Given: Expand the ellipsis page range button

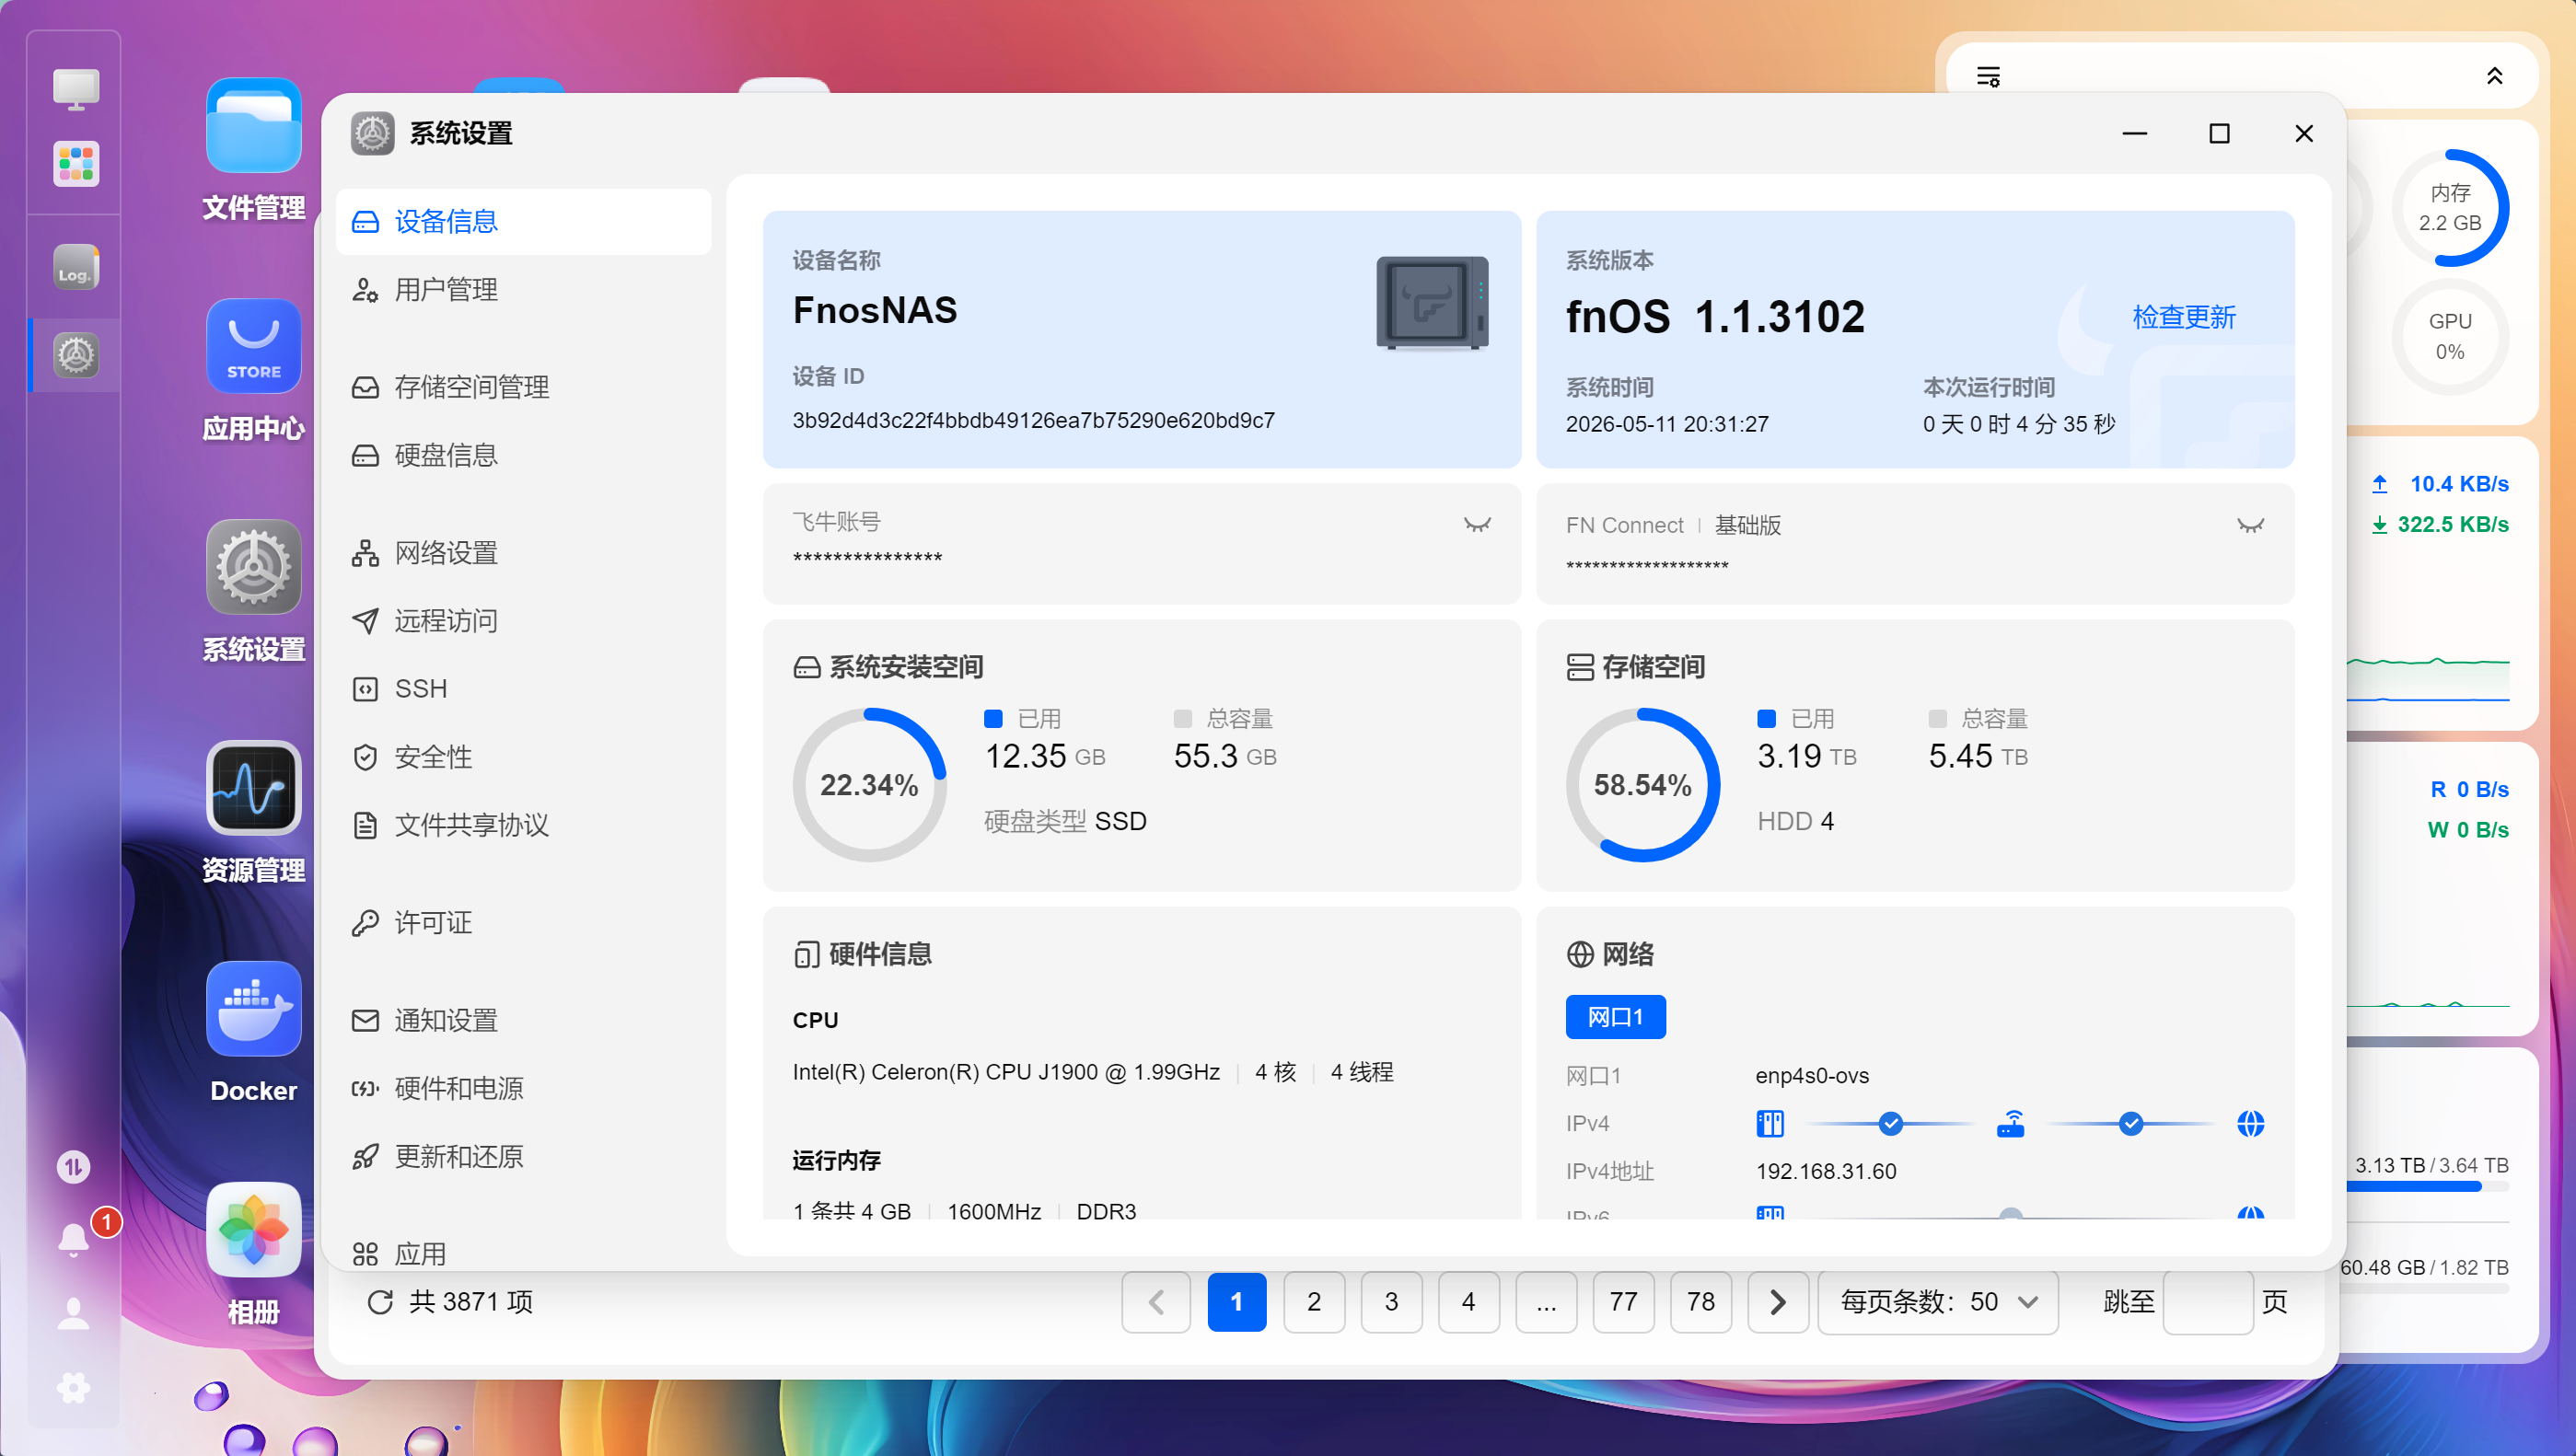Looking at the screenshot, I should coord(1546,1302).
